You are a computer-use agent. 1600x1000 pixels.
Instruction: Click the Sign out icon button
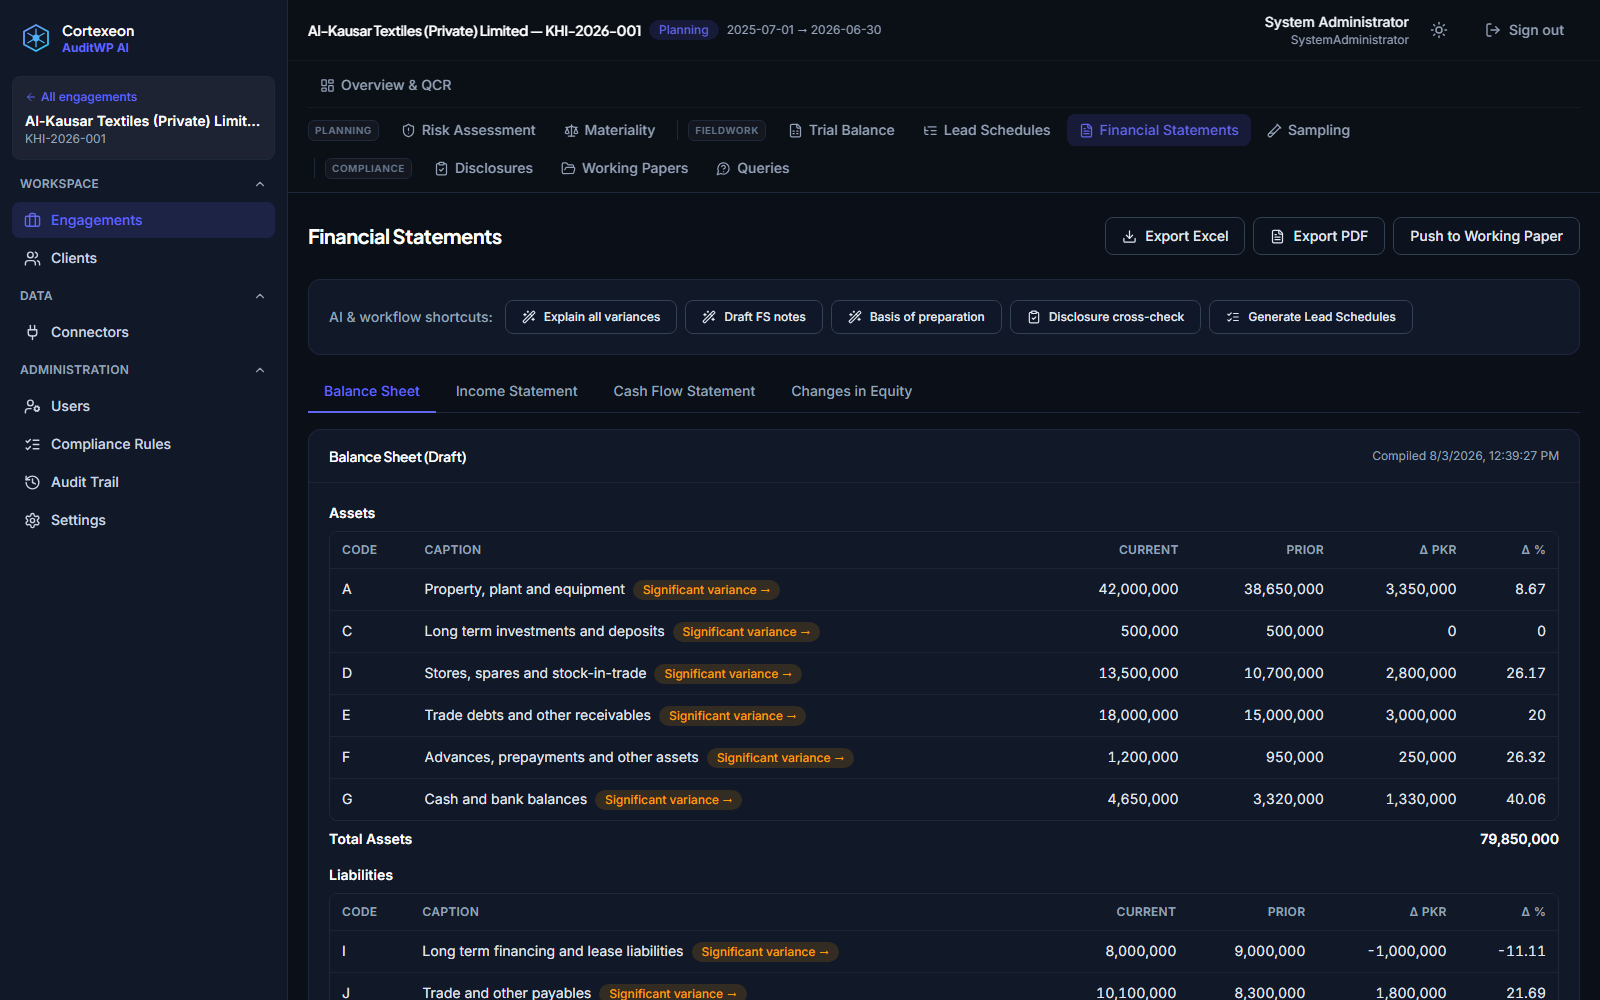click(1524, 30)
